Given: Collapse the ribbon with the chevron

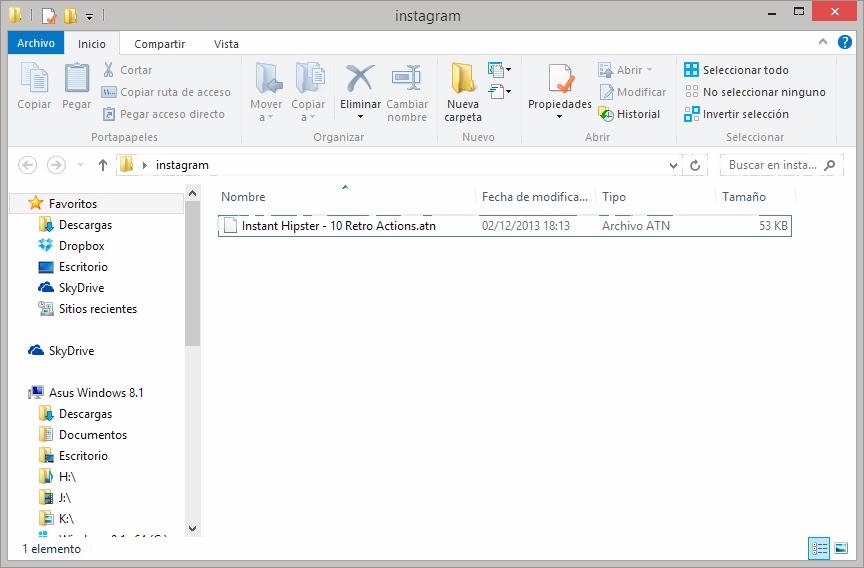Looking at the screenshot, I should tap(823, 42).
